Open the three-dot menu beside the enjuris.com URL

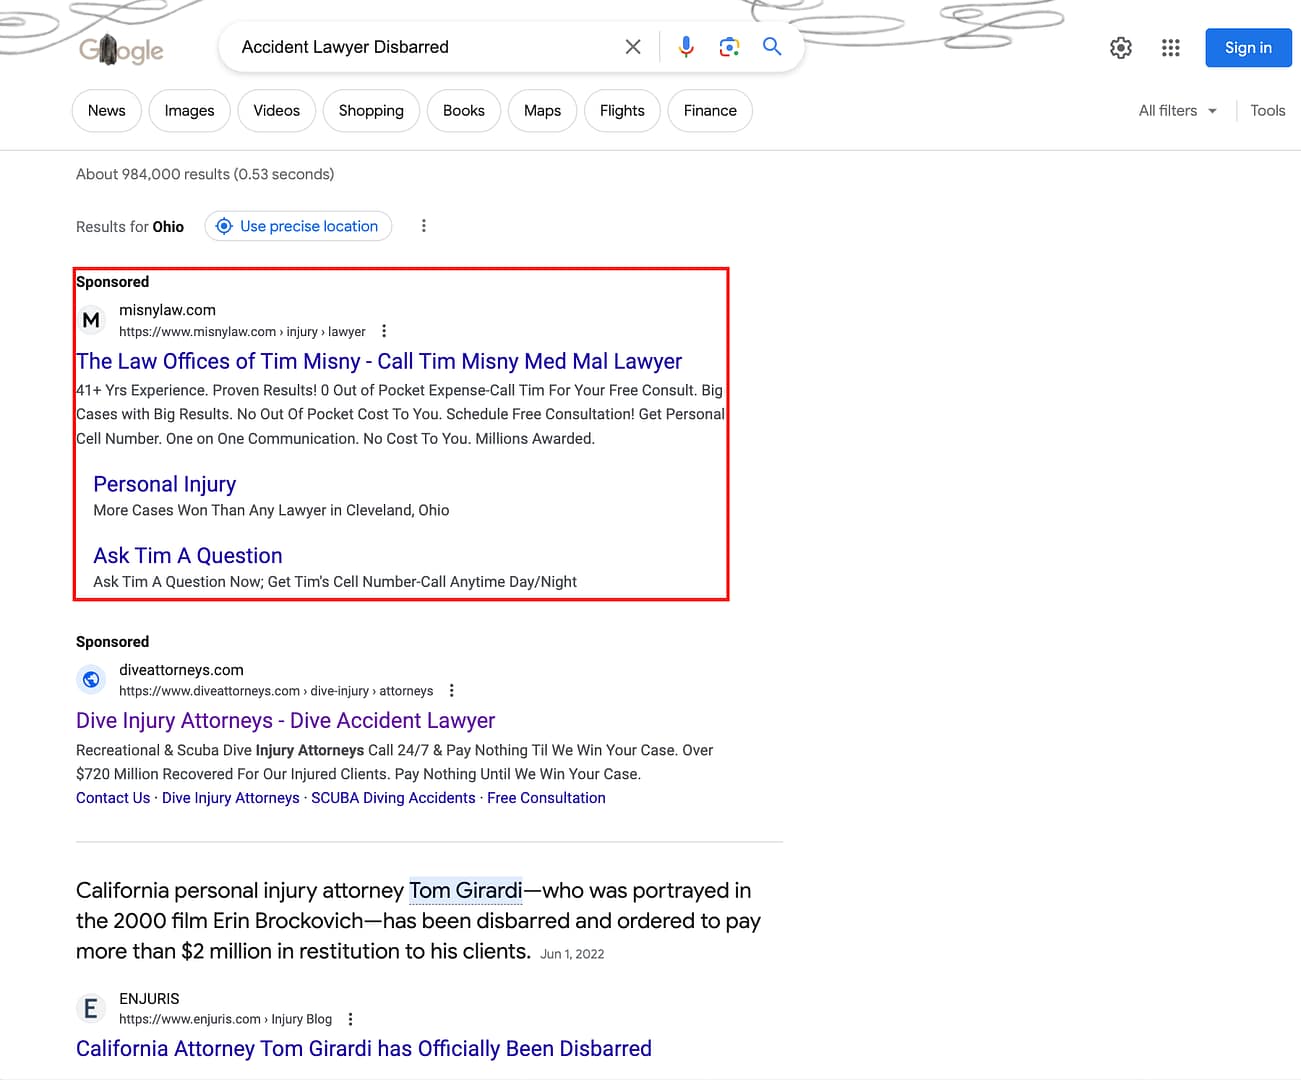350,1019
